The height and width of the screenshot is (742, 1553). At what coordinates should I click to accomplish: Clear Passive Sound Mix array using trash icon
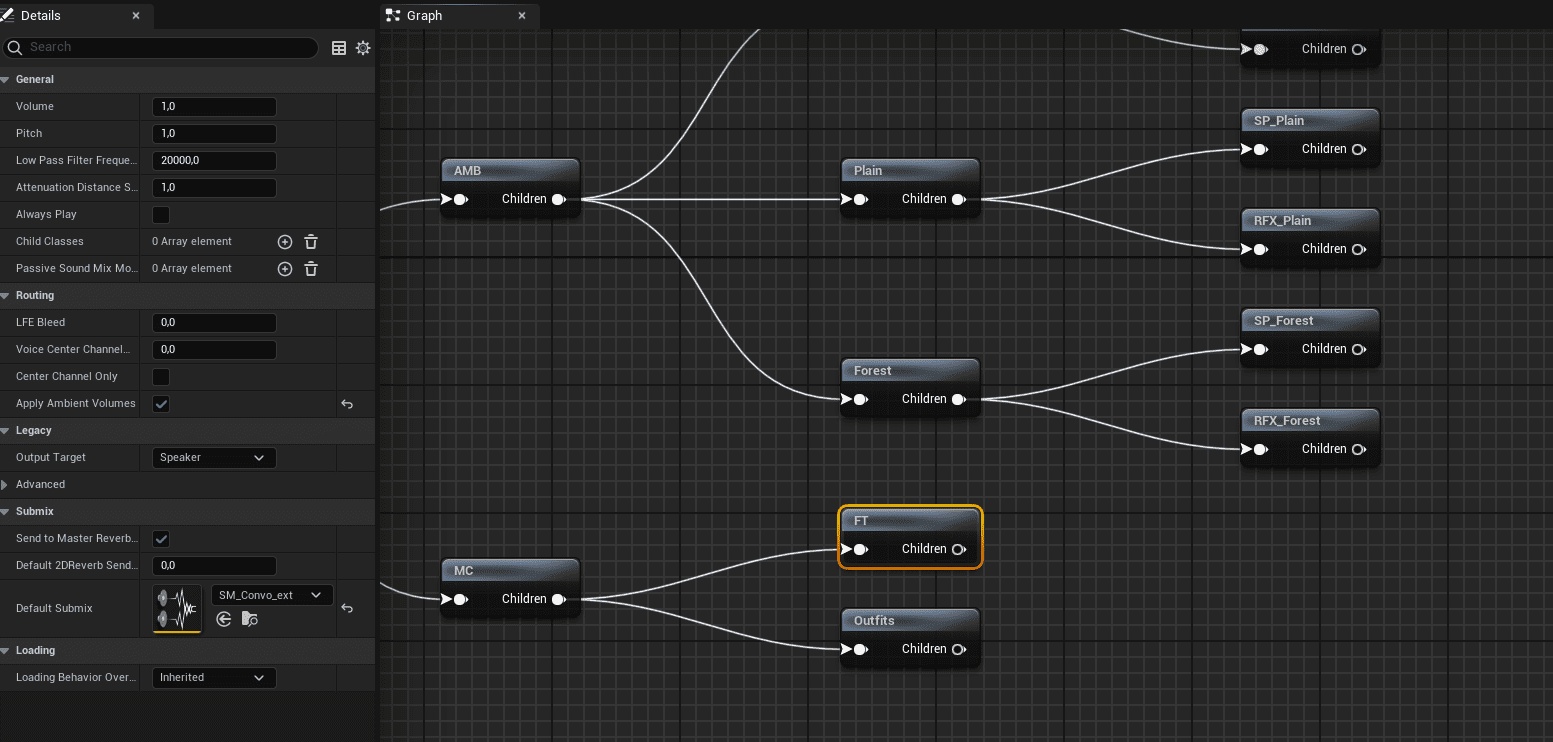coord(311,269)
